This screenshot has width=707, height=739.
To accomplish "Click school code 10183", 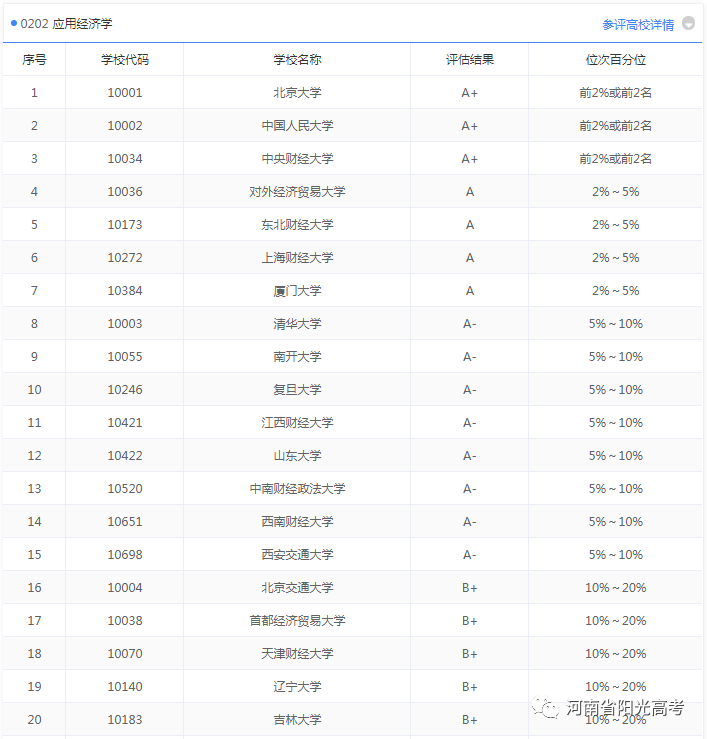I will [125, 720].
